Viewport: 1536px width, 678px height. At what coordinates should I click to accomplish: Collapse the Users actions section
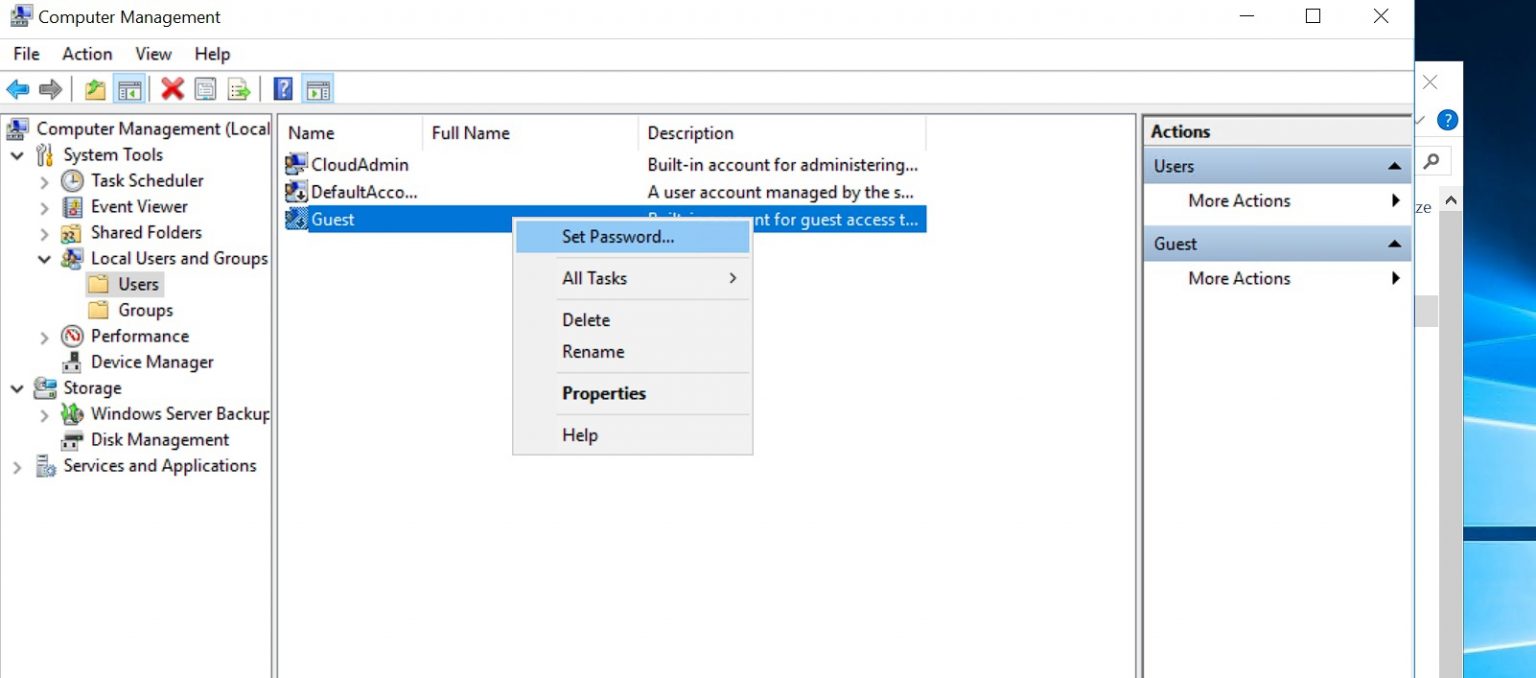(x=1396, y=165)
